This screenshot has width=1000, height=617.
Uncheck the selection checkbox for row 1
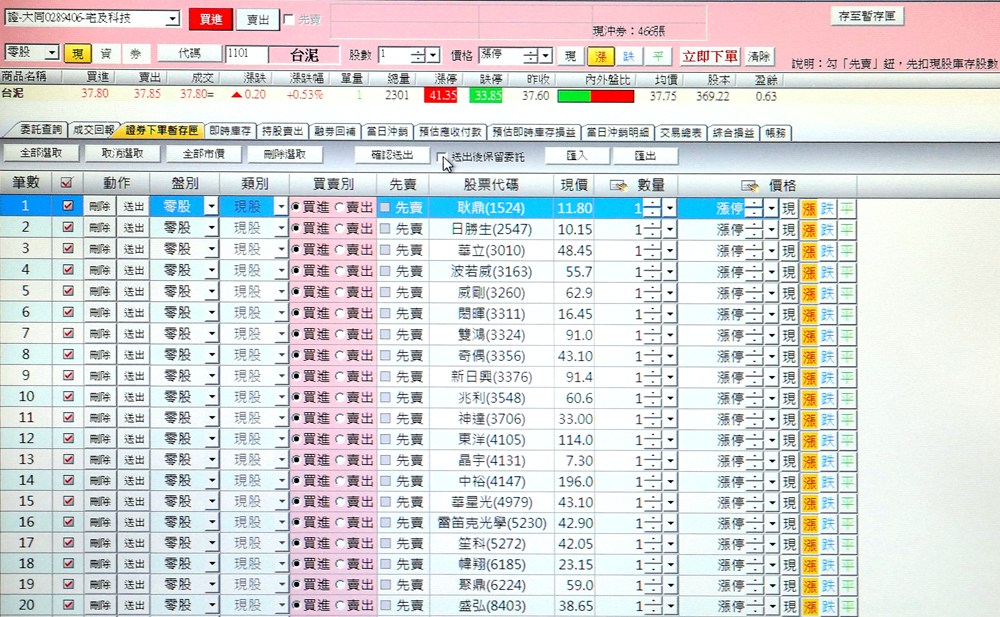[68, 206]
